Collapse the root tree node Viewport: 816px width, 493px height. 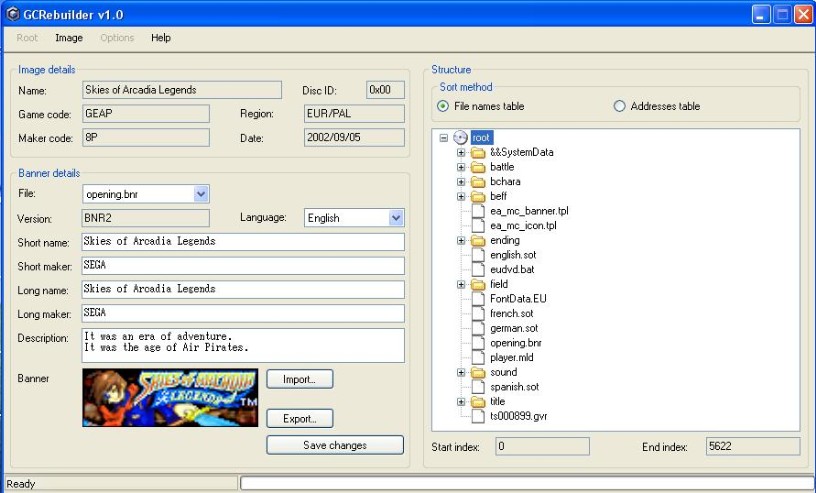click(x=443, y=138)
